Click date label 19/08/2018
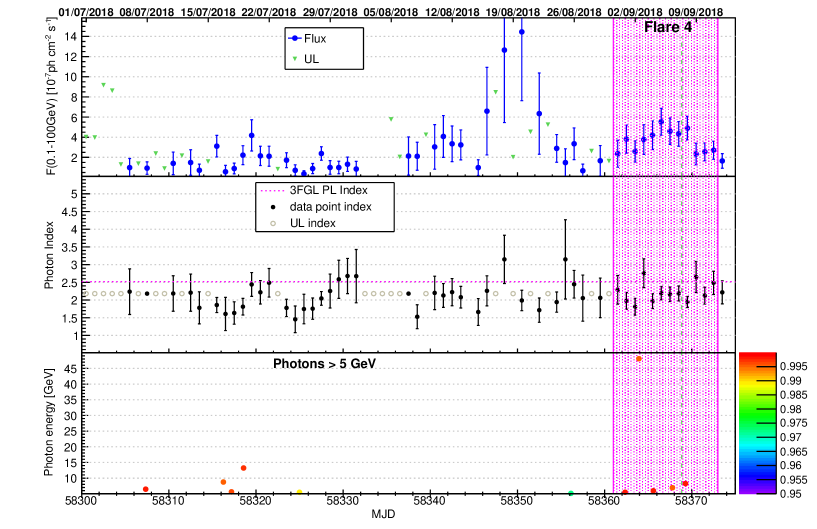 (x=513, y=12)
